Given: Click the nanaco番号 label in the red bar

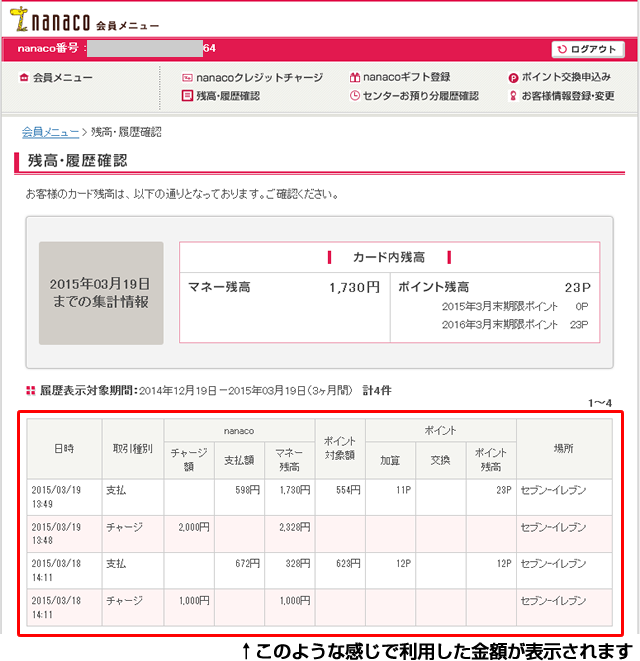Looking at the screenshot, I should [x=48, y=48].
